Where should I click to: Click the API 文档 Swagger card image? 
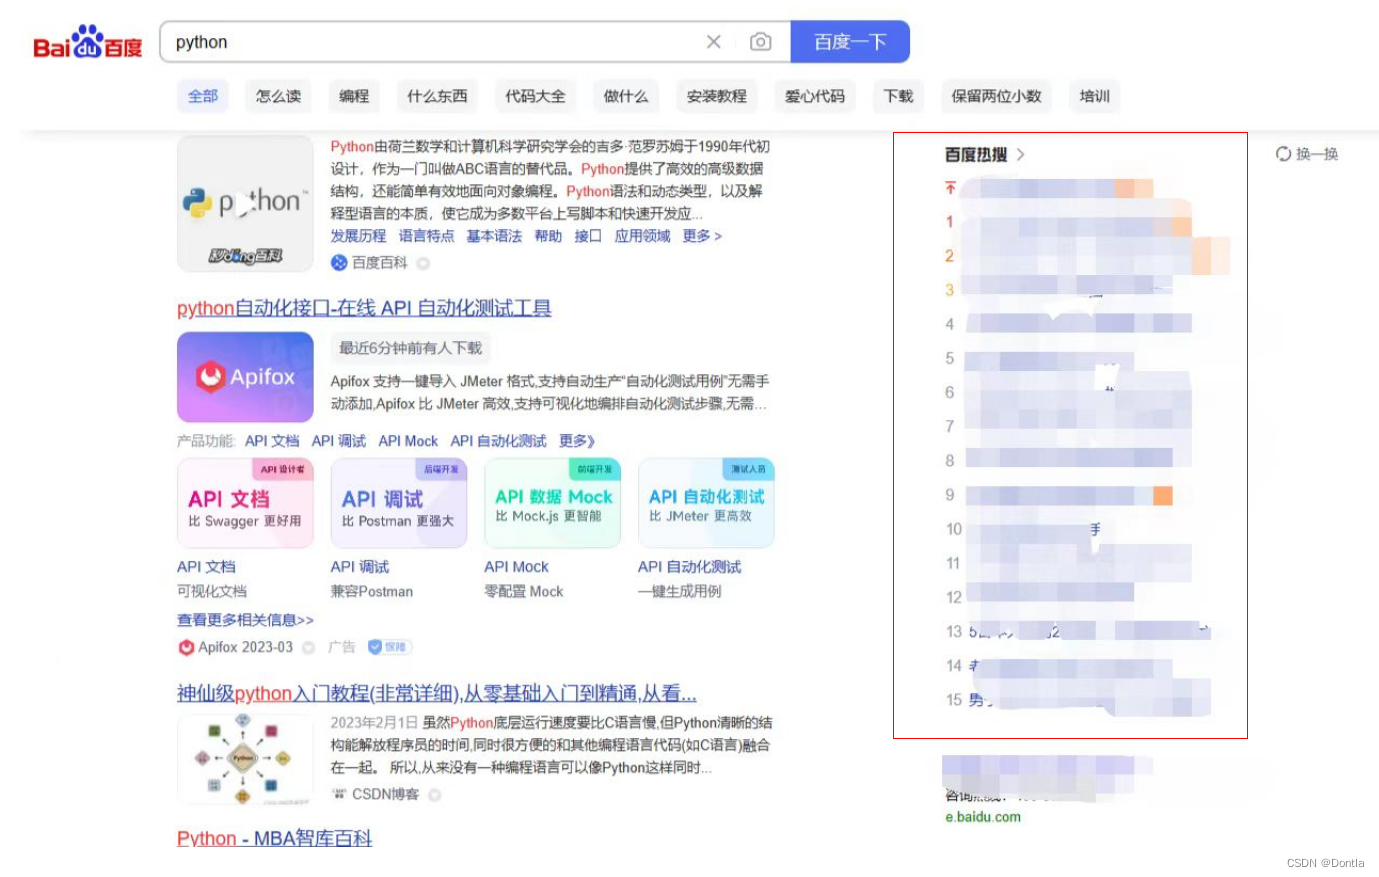[245, 503]
